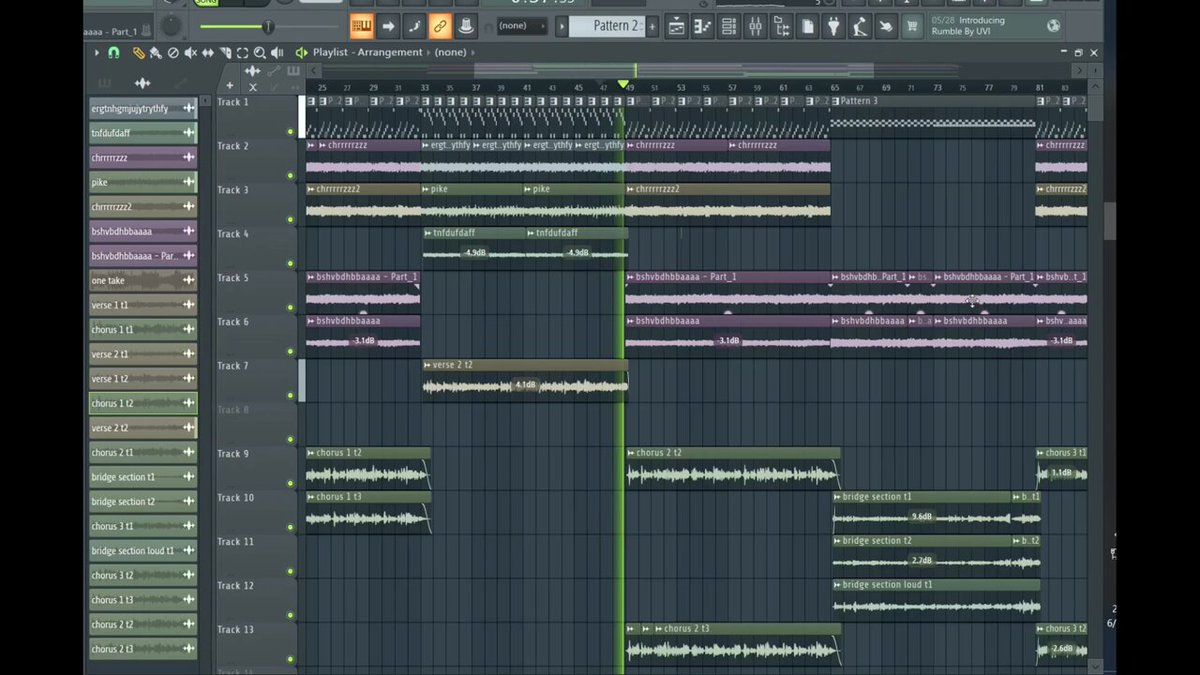
Task: Open the content shop cart icon
Action: [x=911, y=26]
